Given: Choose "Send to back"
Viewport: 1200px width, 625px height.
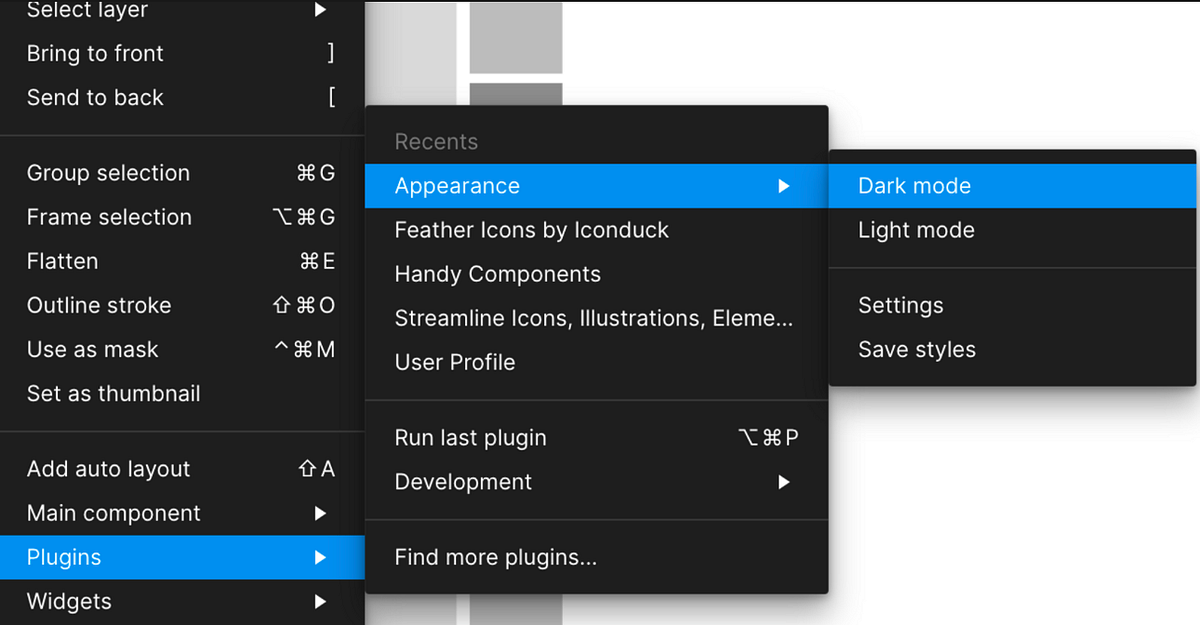Looking at the screenshot, I should click(x=94, y=97).
